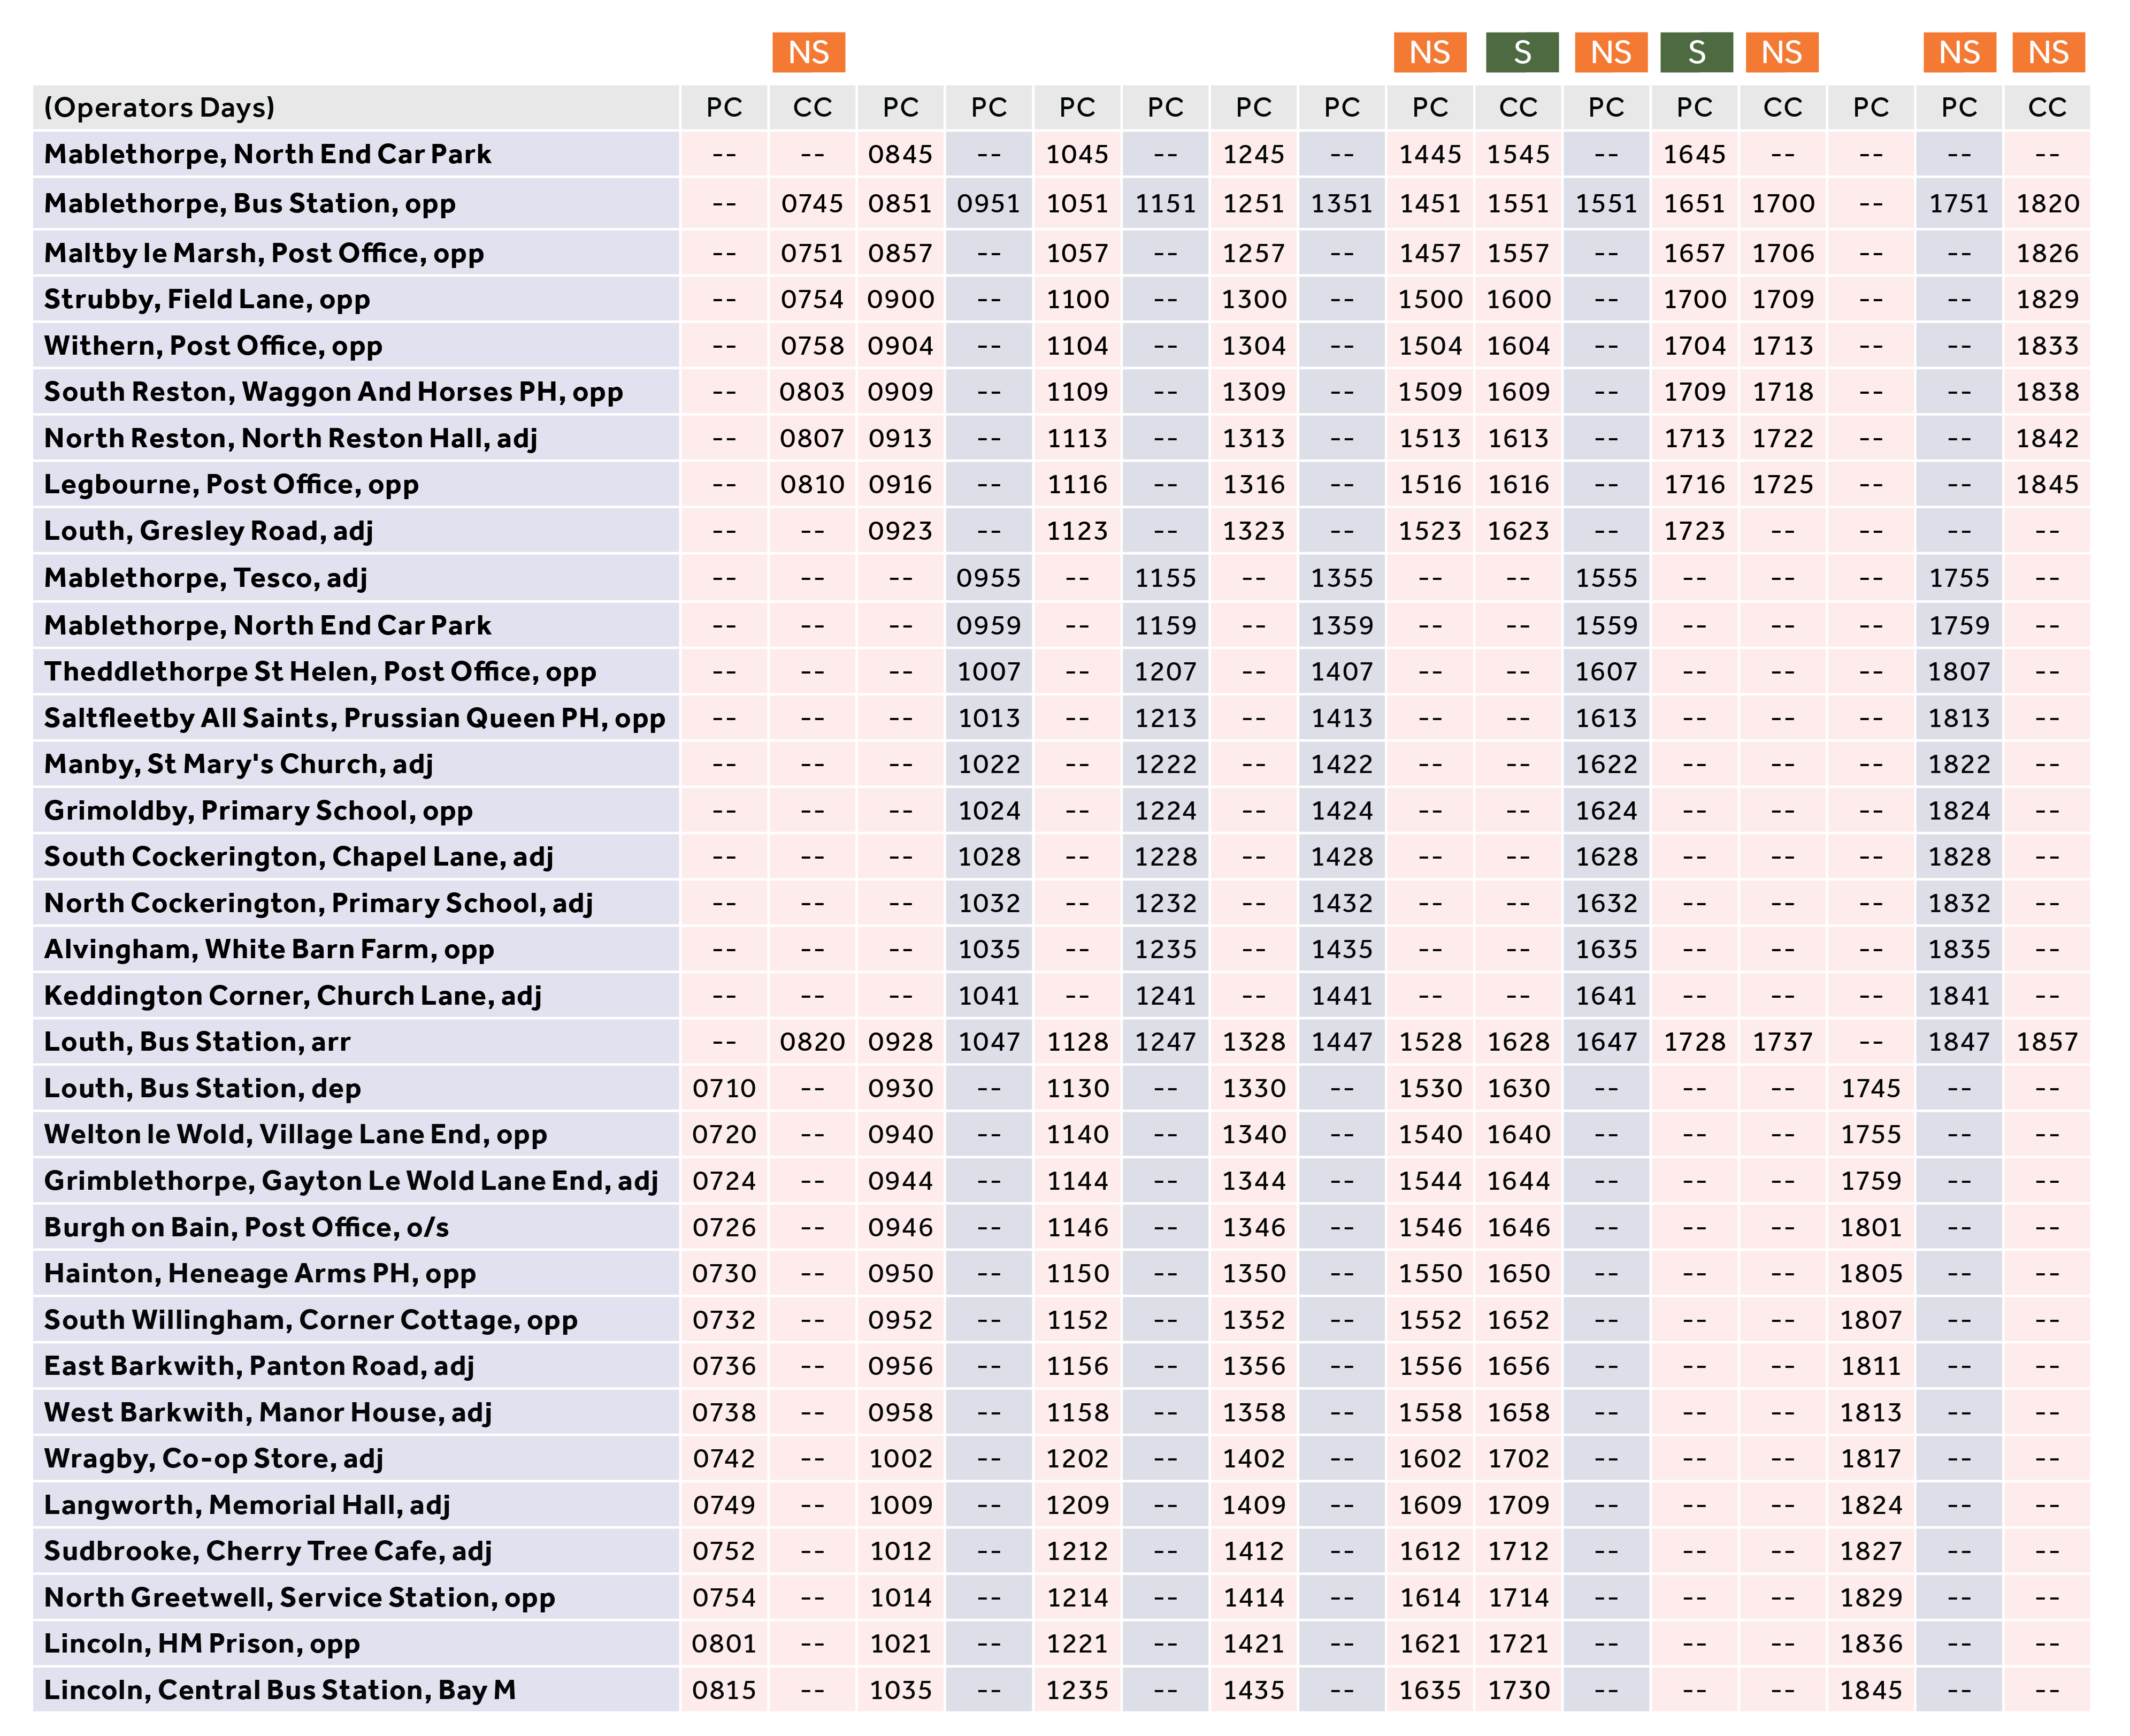Select North Cockerington, Primary School, adj stop

[x=318, y=903]
